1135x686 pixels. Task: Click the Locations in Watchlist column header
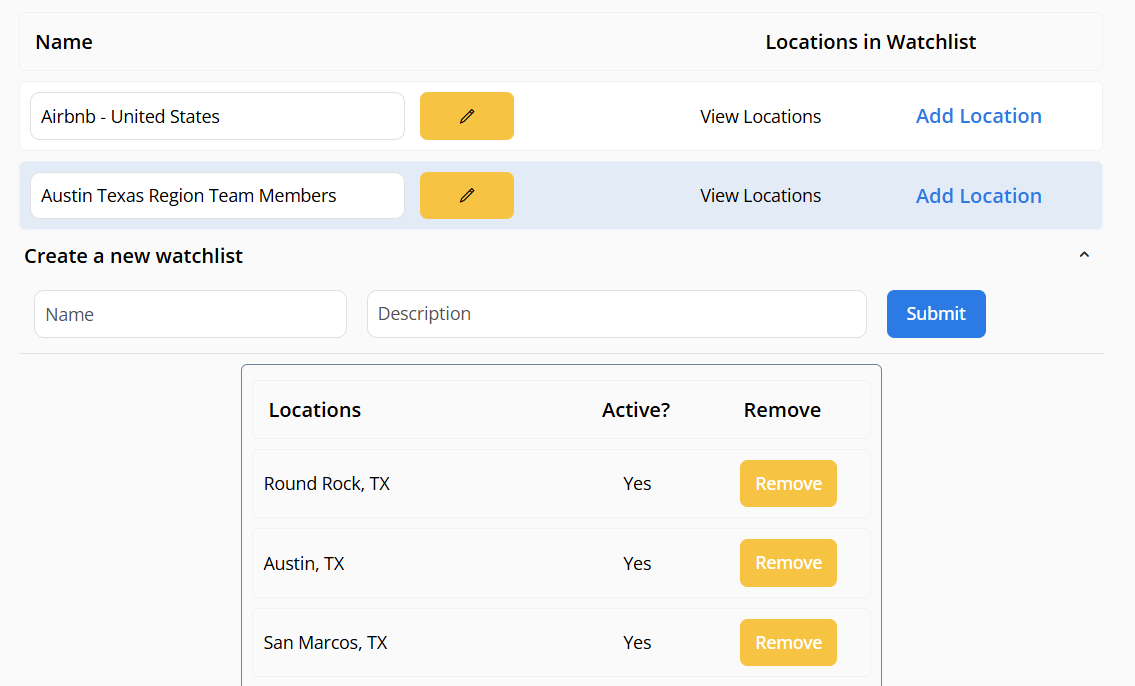point(870,42)
